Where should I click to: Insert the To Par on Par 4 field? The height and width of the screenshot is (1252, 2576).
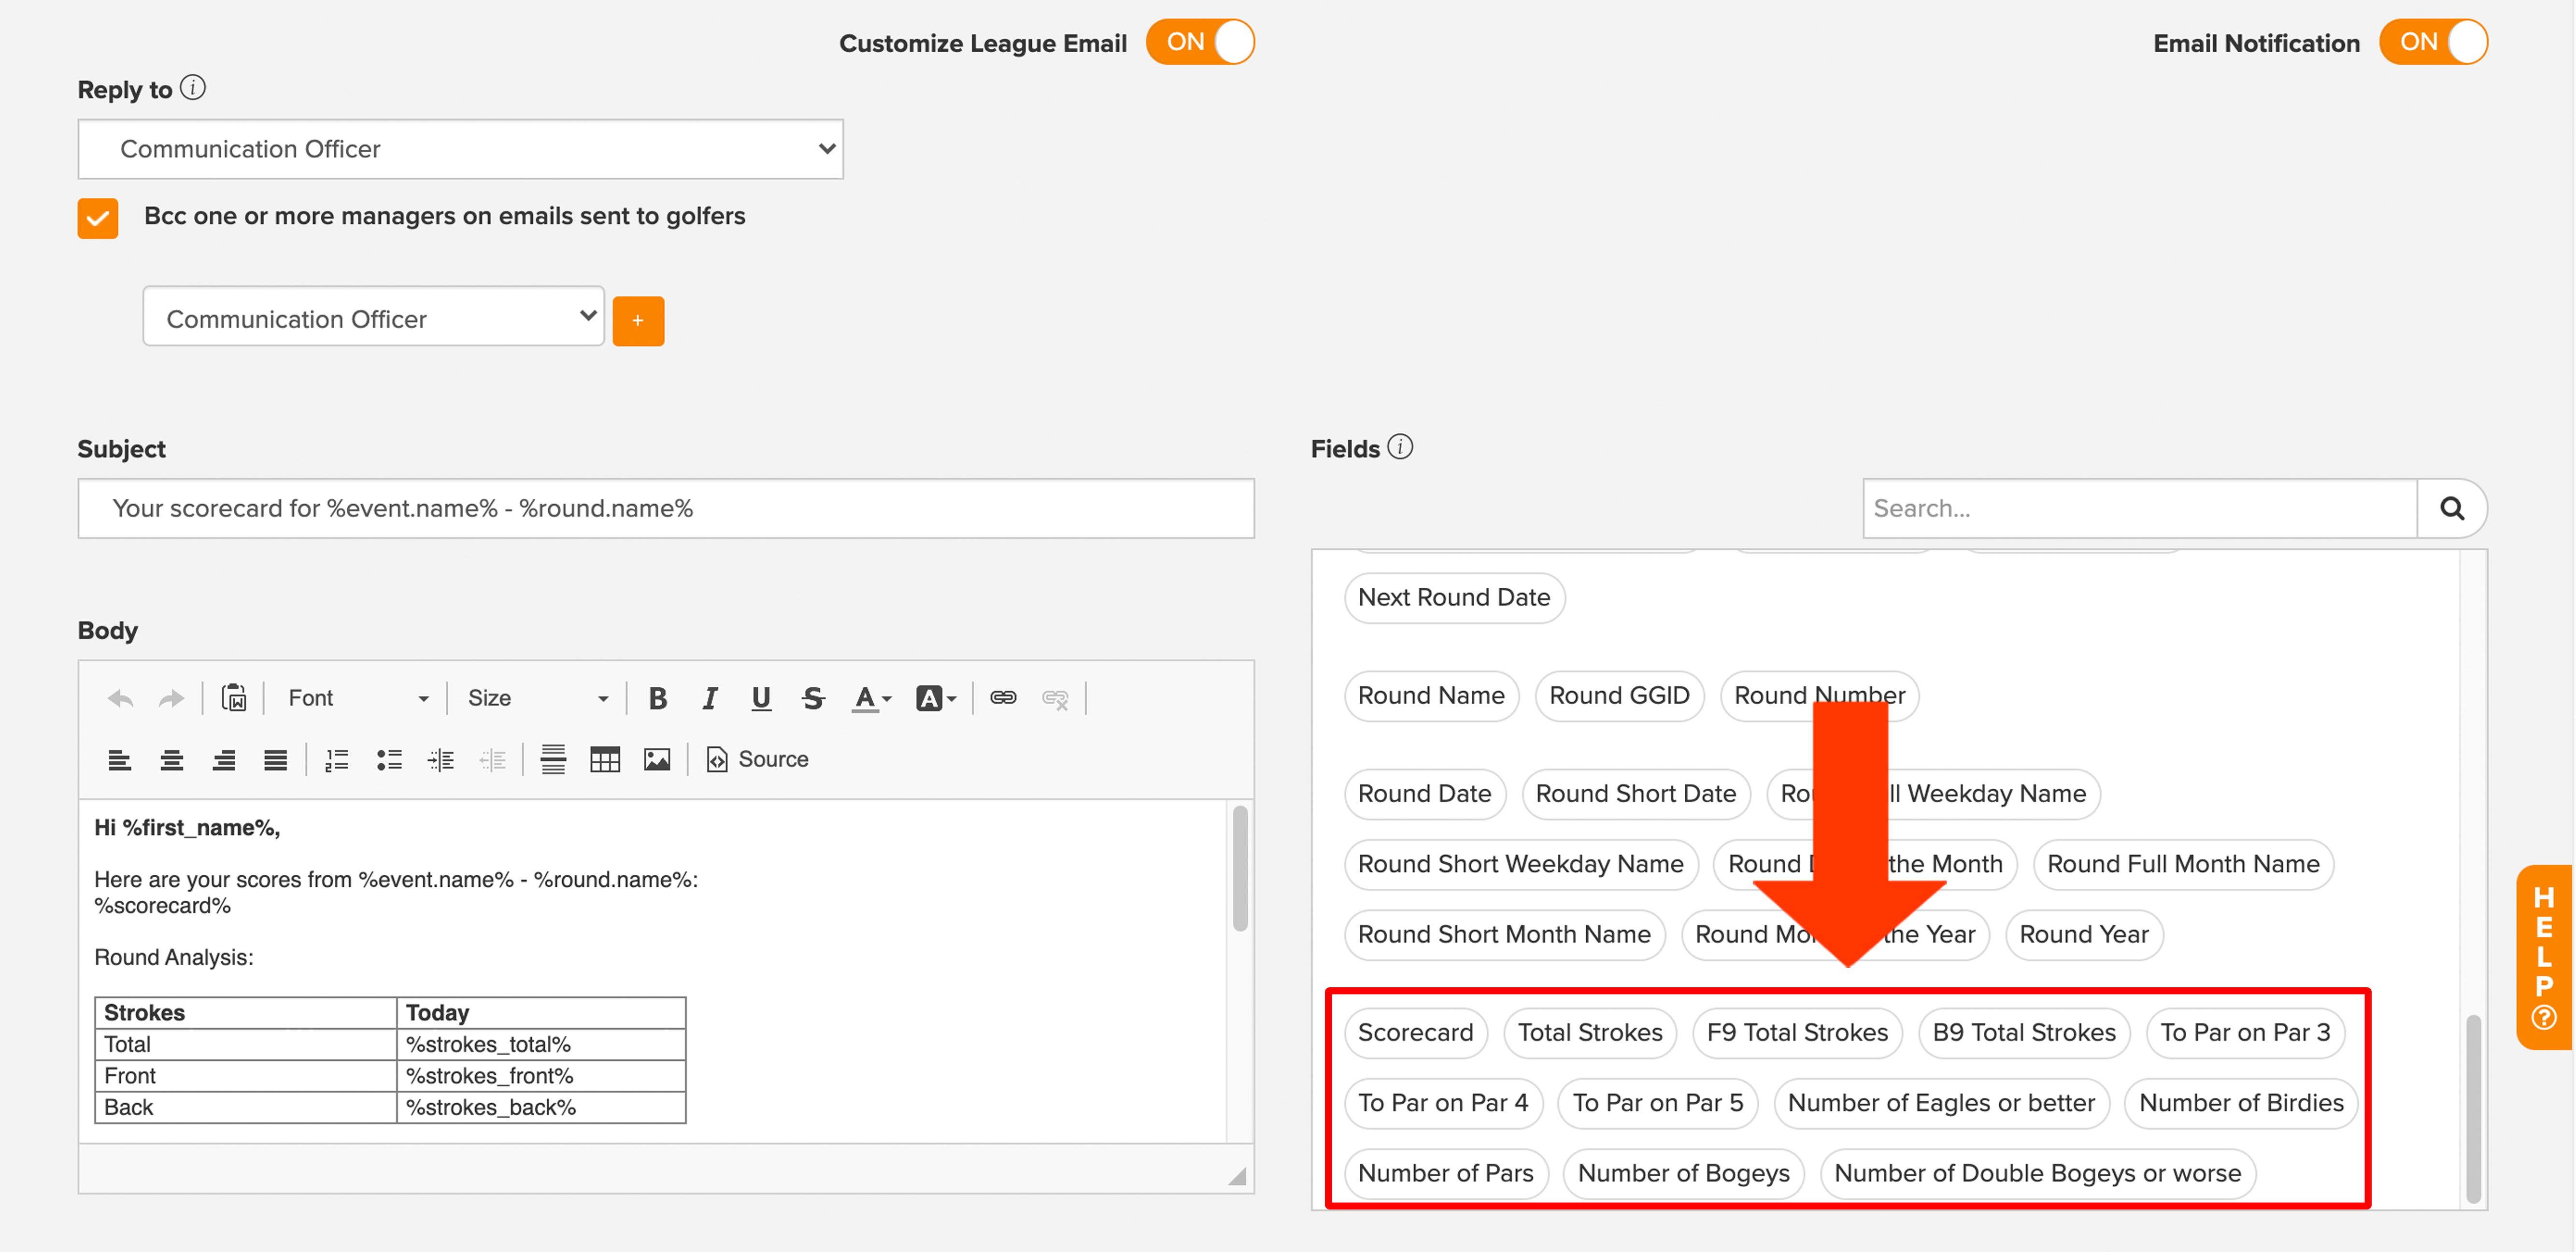pyautogui.click(x=1443, y=1103)
